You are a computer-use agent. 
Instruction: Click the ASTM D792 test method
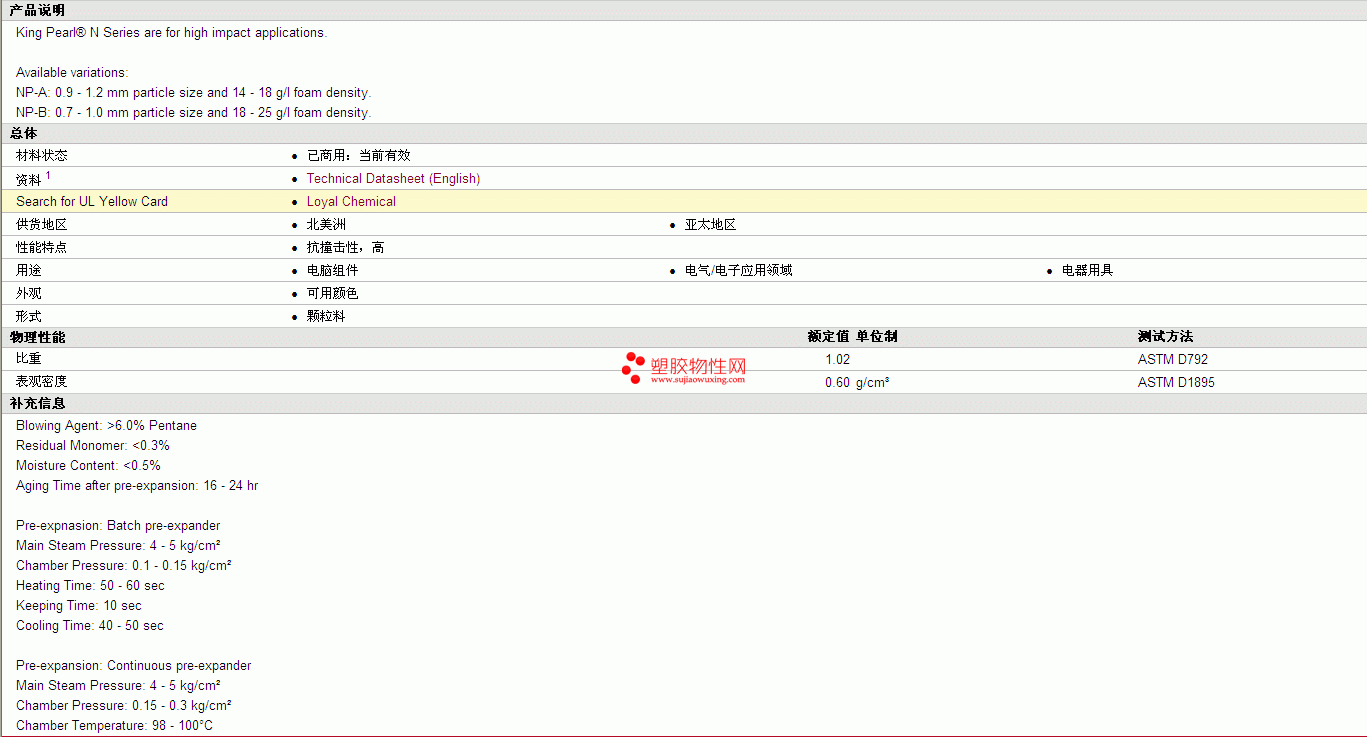[x=1173, y=359]
